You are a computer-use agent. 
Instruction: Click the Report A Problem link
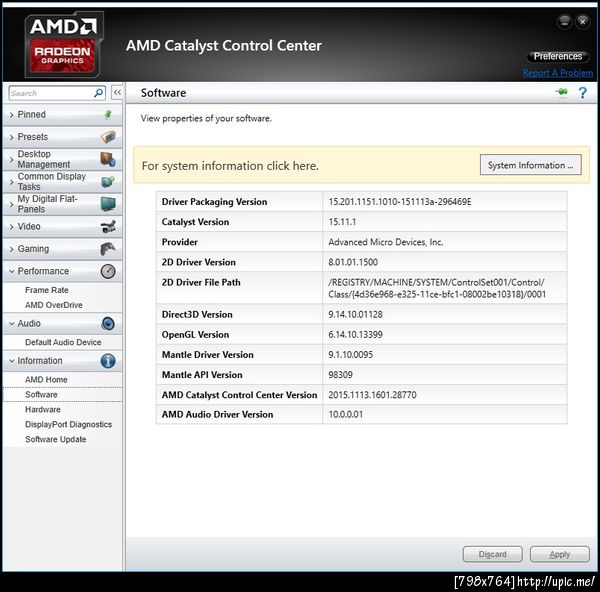(558, 73)
